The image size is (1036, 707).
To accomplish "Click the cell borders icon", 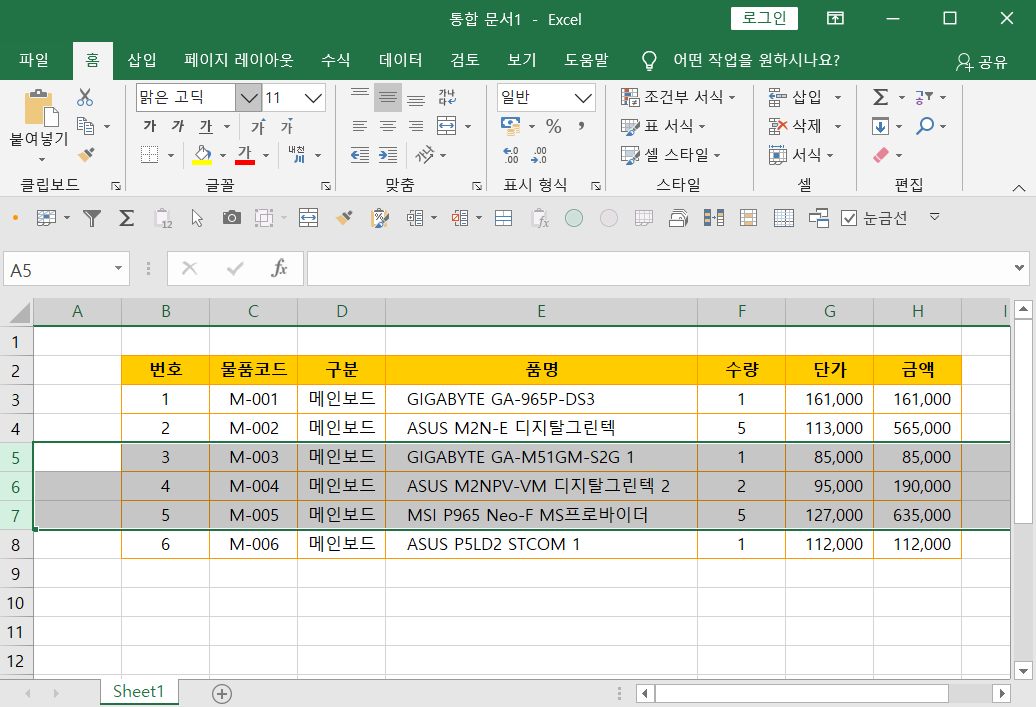I will 150,155.
